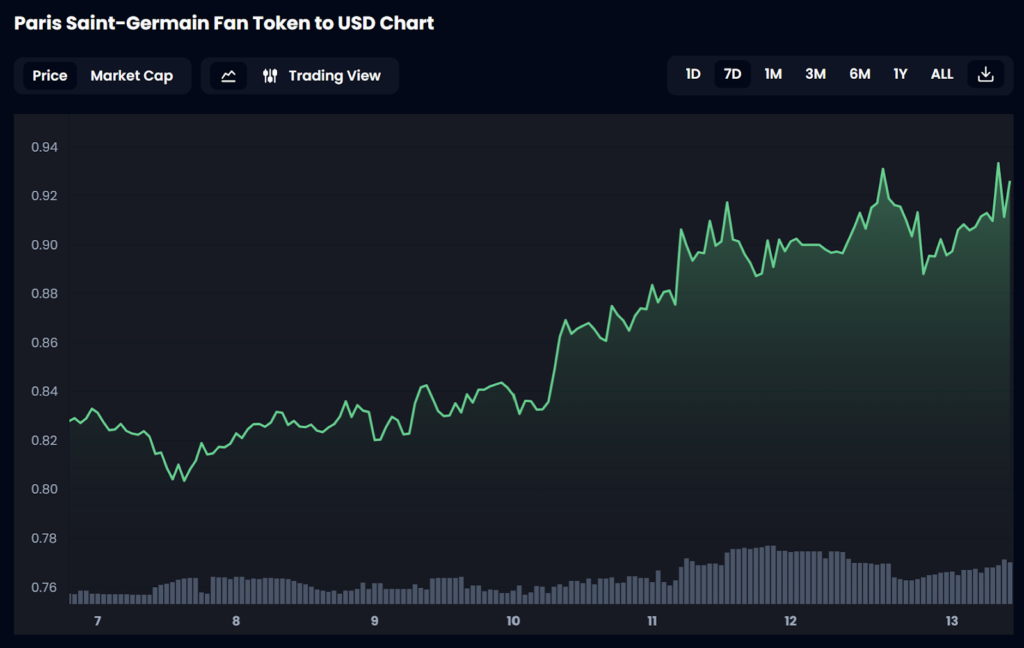
Task: Select the Price tab
Action: (x=50, y=76)
